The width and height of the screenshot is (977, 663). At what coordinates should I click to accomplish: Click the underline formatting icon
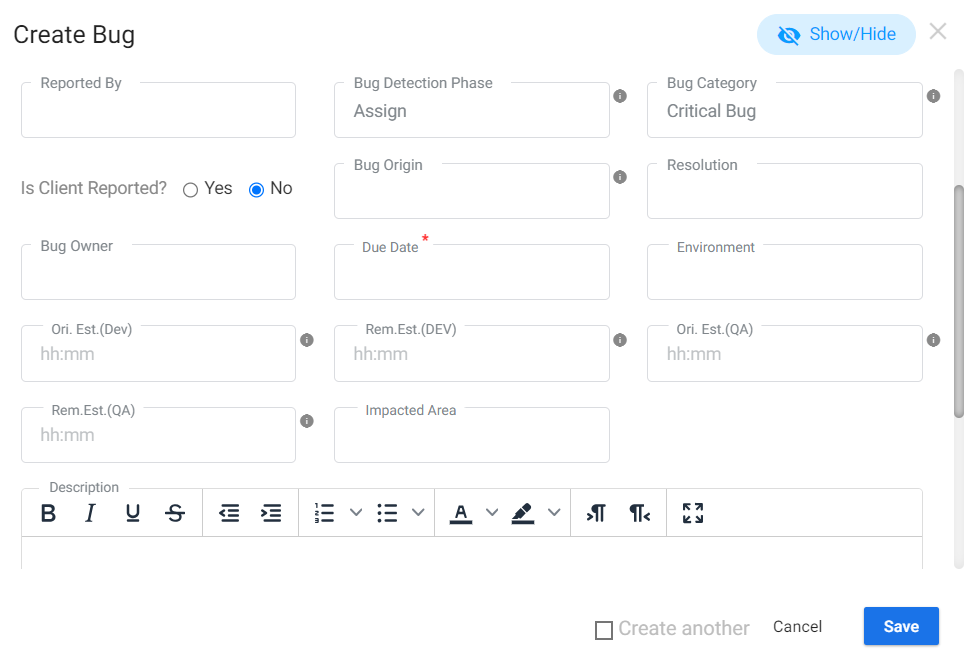click(x=133, y=513)
